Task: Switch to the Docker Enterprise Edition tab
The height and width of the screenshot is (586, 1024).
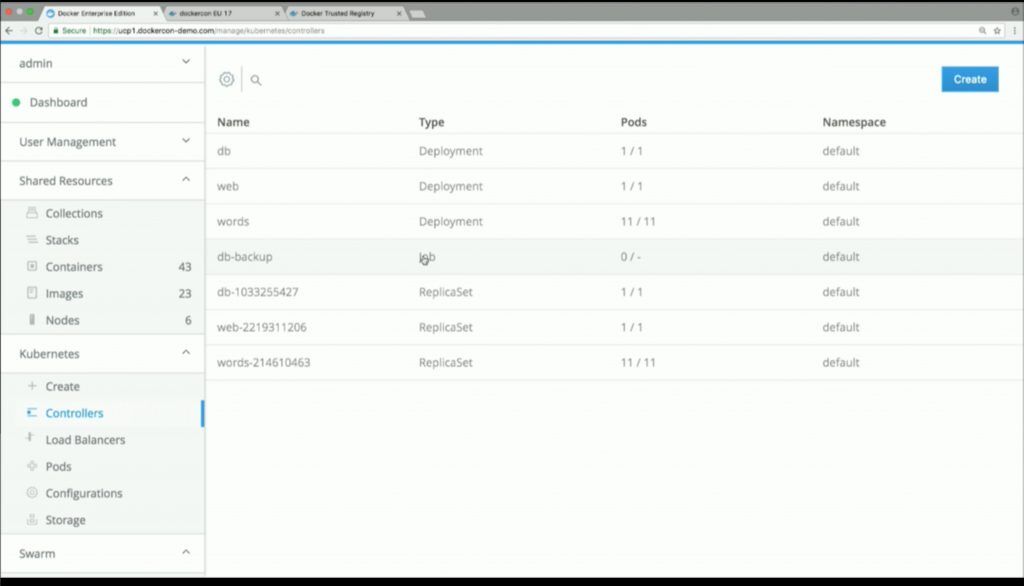Action: pos(101,13)
